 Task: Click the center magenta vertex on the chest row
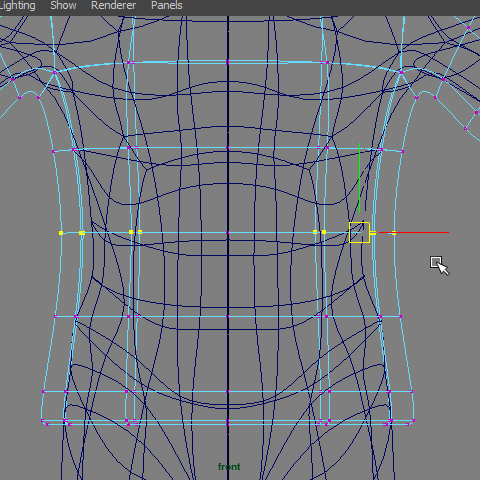pos(228,148)
